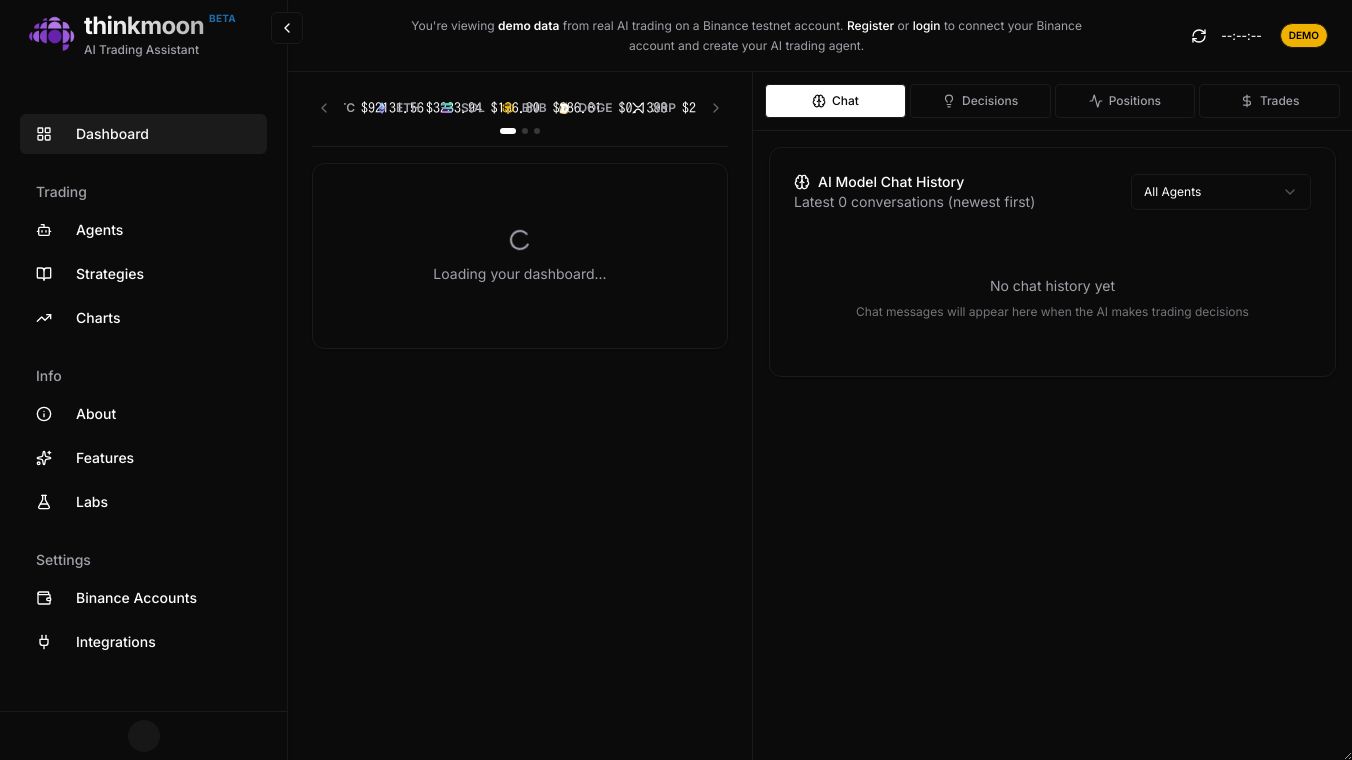Click the yellow DEMO badge
1352x760 pixels.
1303,36
